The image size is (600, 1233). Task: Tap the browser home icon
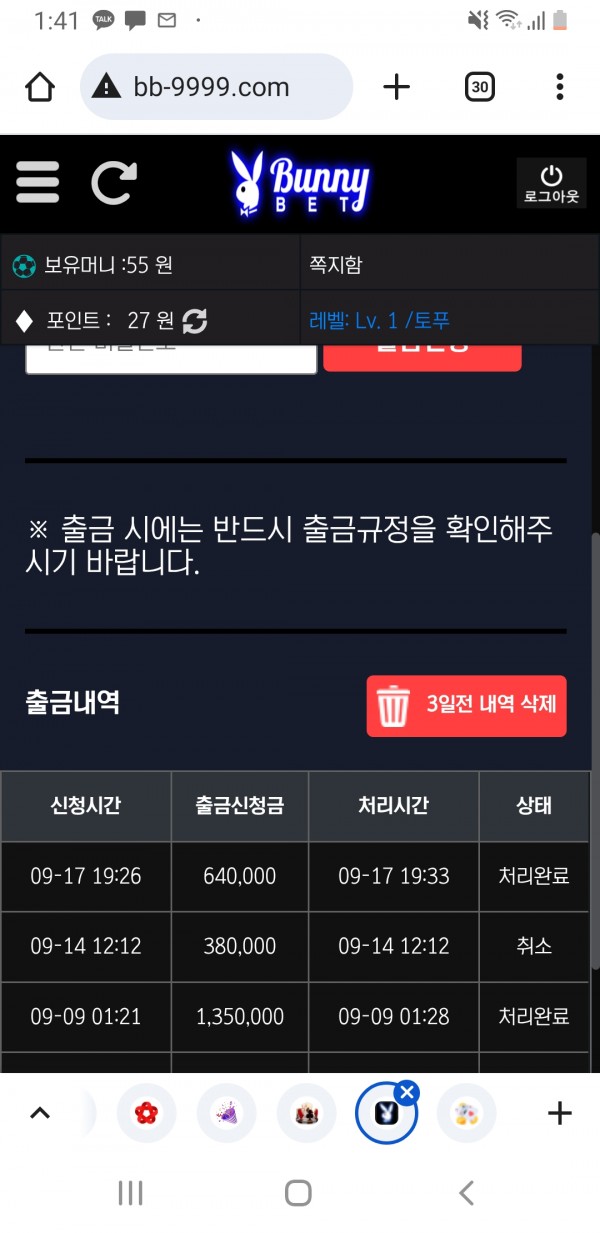click(x=40, y=87)
